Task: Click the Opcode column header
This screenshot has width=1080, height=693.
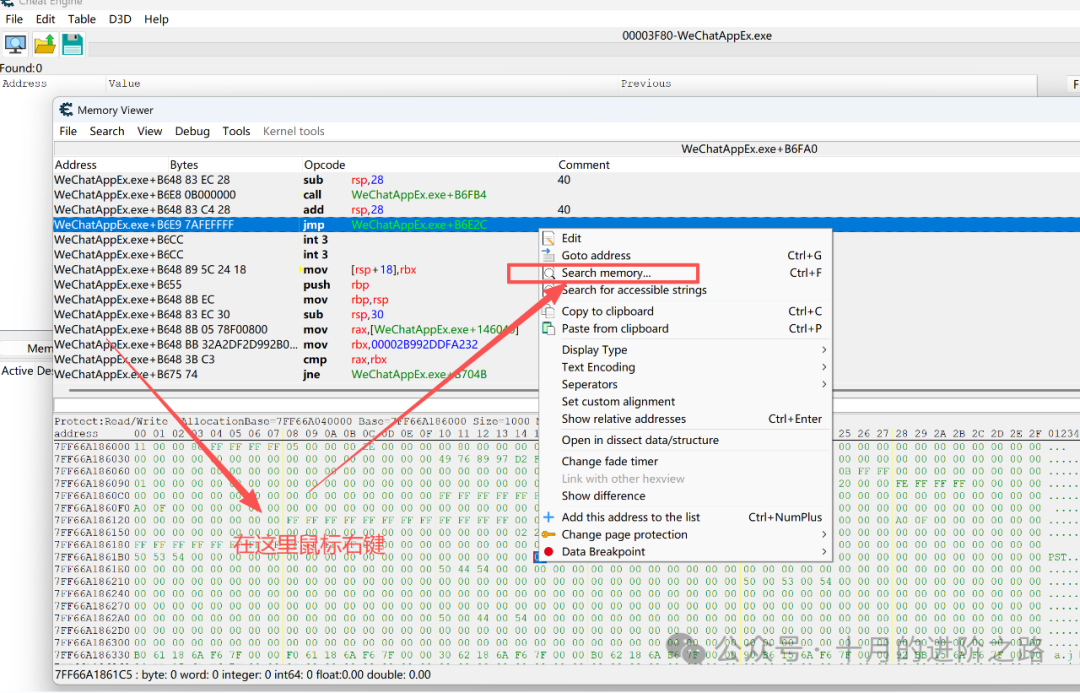Action: pyautogui.click(x=325, y=165)
